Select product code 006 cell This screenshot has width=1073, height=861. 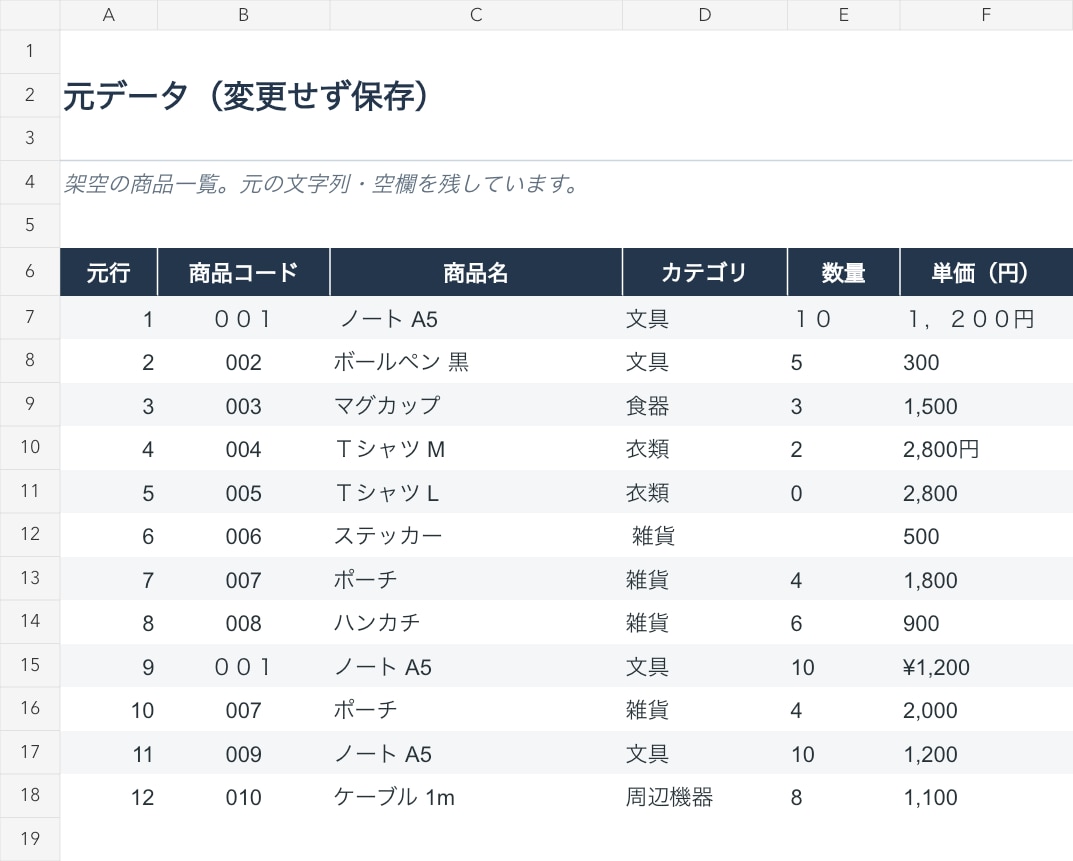pyautogui.click(x=244, y=536)
